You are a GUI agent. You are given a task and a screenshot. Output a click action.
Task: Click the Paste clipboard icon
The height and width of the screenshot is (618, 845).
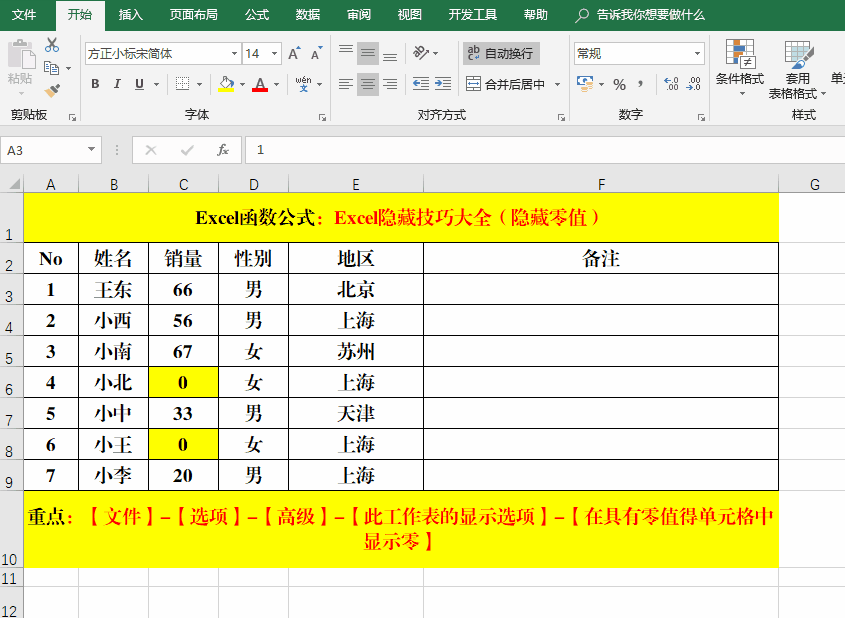click(20, 55)
